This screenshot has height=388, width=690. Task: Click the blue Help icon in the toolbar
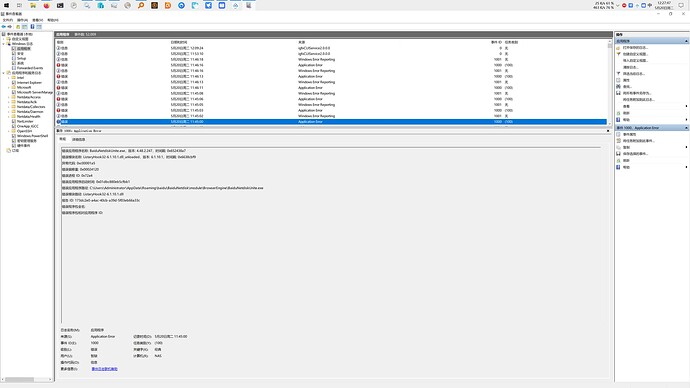click(x=32, y=26)
